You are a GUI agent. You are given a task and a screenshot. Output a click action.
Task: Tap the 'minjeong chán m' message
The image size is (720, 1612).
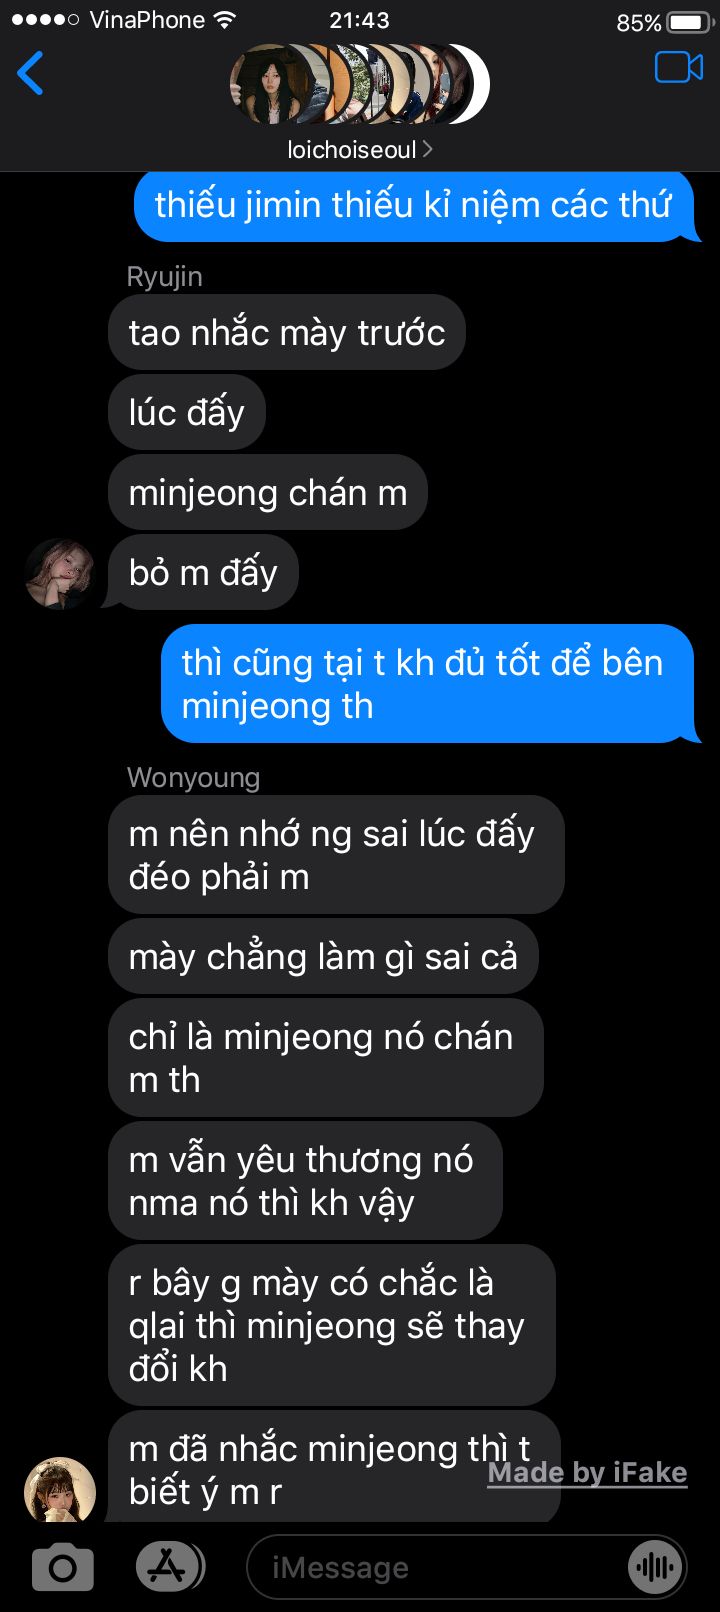(268, 492)
